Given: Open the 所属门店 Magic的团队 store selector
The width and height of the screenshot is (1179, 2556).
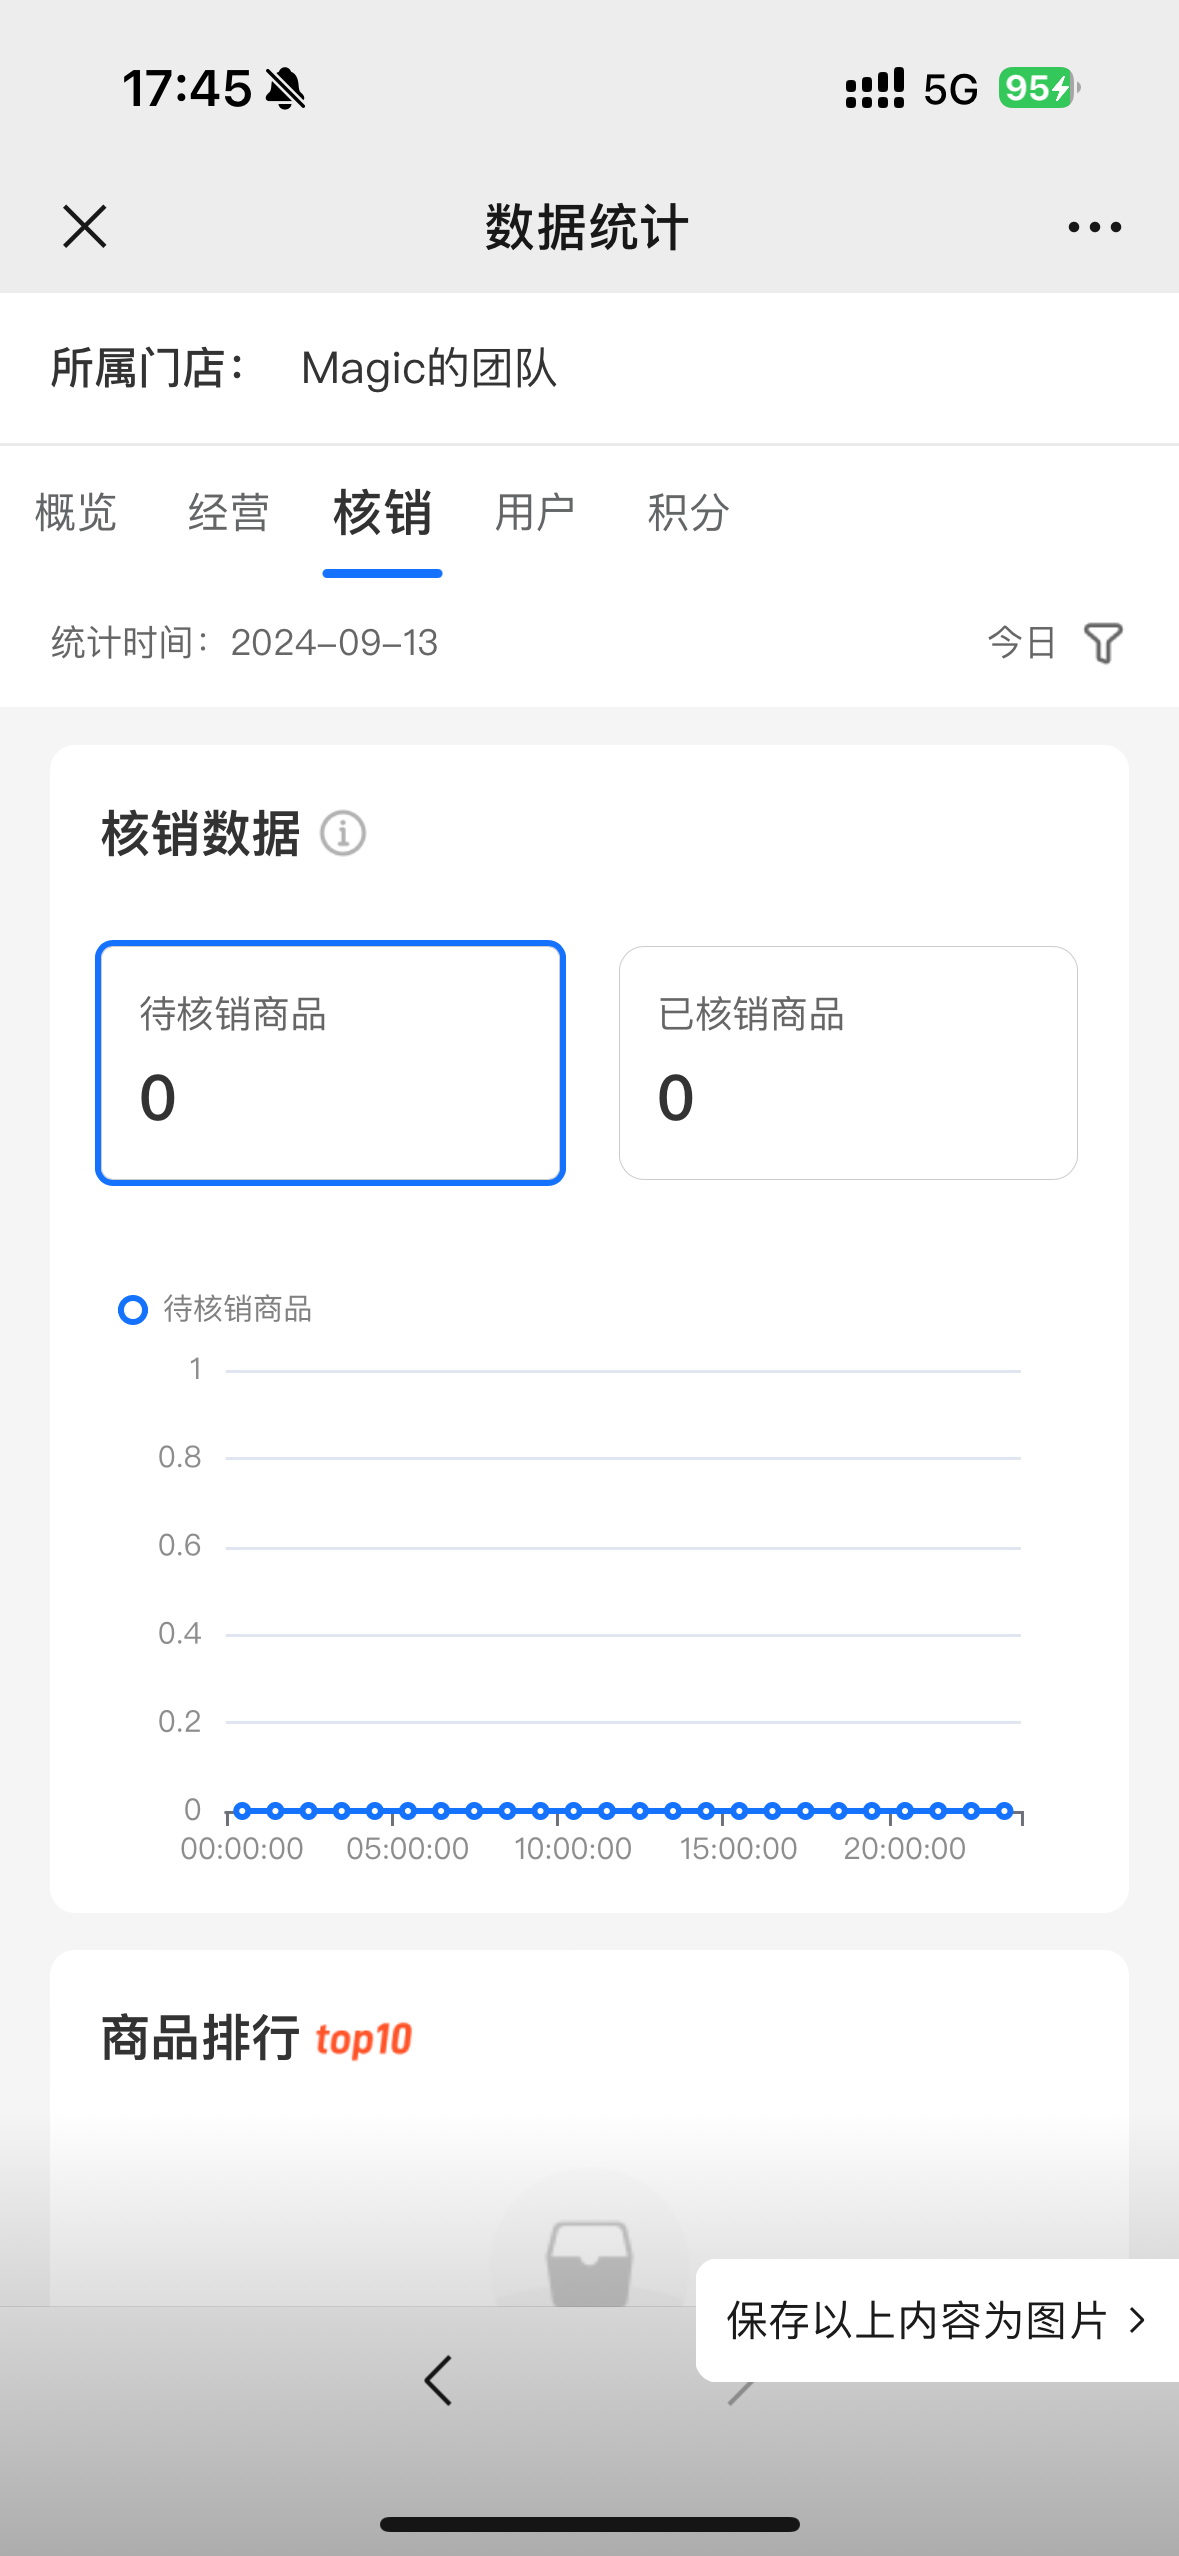Looking at the screenshot, I should point(589,368).
